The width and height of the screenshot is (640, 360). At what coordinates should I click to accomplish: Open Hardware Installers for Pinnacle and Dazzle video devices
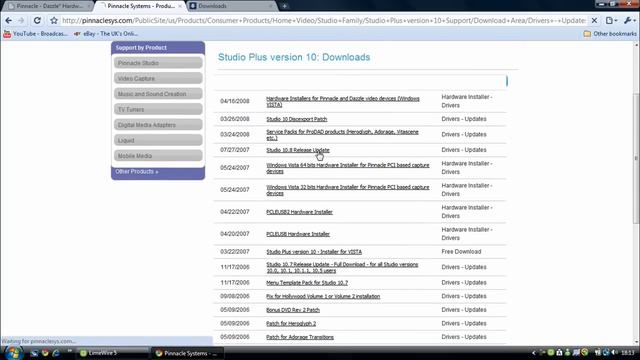coord(342,102)
